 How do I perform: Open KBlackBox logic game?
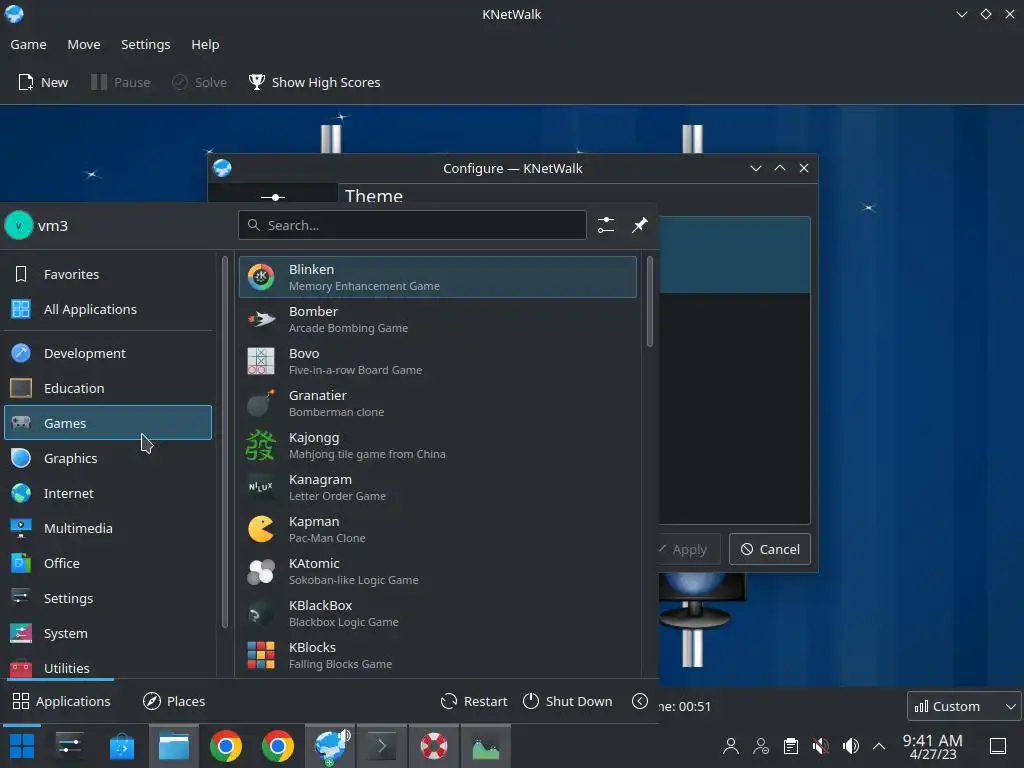(x=438, y=613)
